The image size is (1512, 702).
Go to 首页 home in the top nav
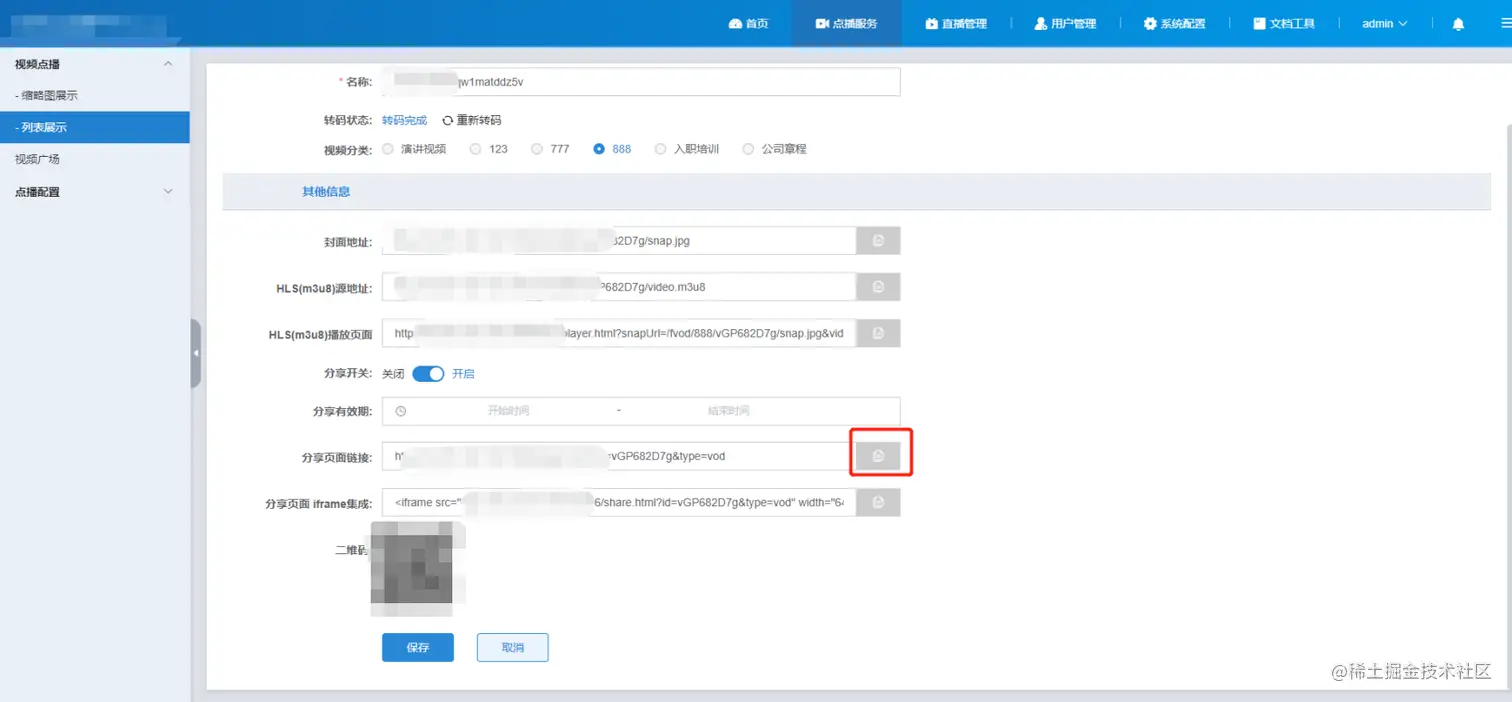748,23
